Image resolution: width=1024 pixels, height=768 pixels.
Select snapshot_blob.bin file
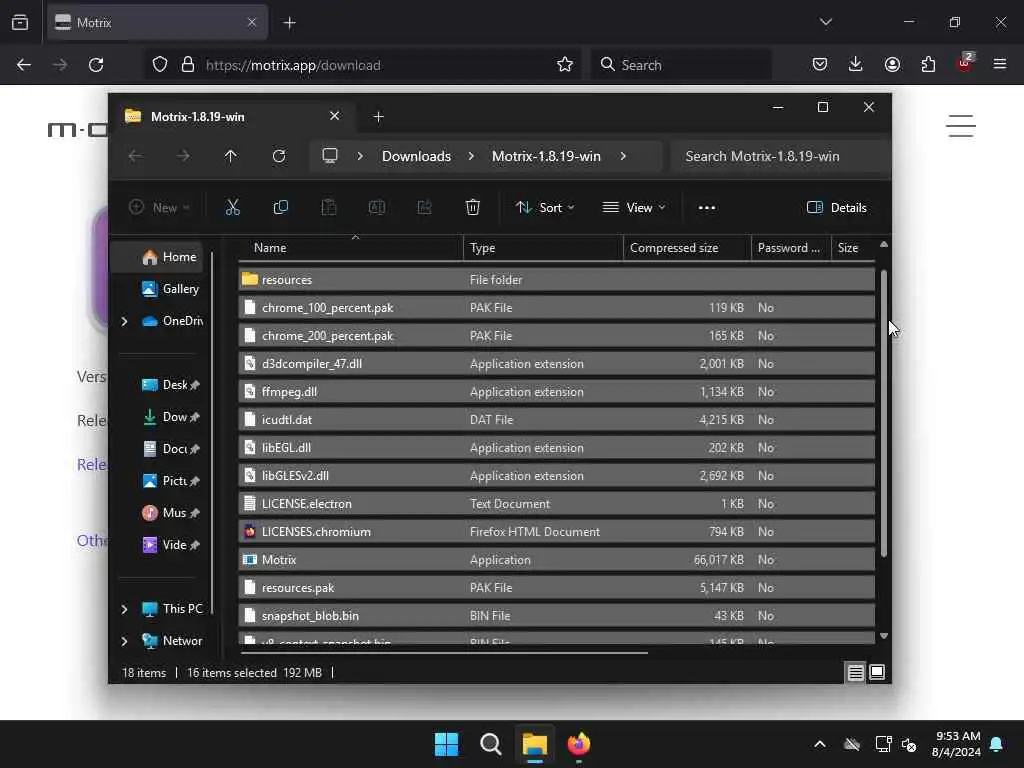556,616
